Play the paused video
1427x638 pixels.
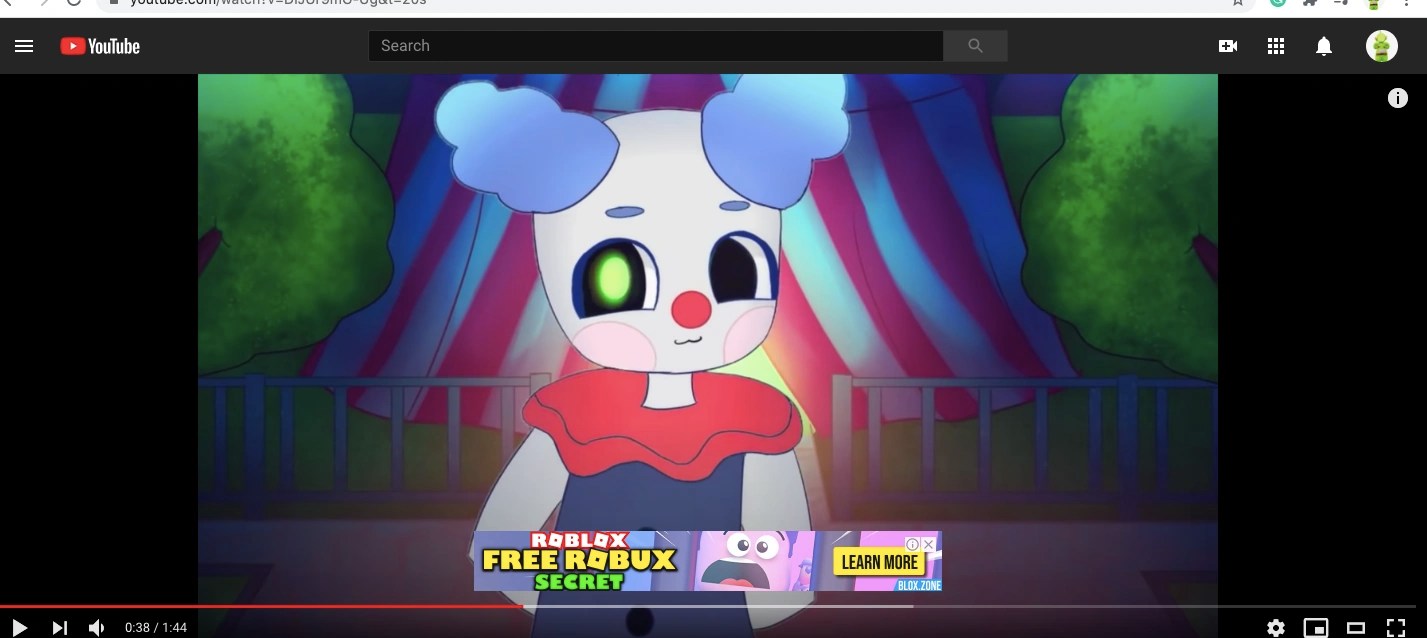point(19,628)
